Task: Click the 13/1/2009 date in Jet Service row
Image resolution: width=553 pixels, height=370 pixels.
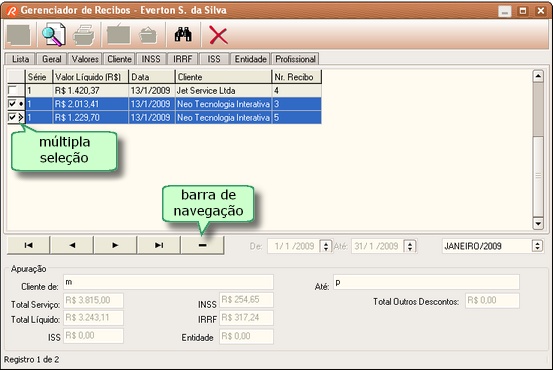Action: point(152,90)
